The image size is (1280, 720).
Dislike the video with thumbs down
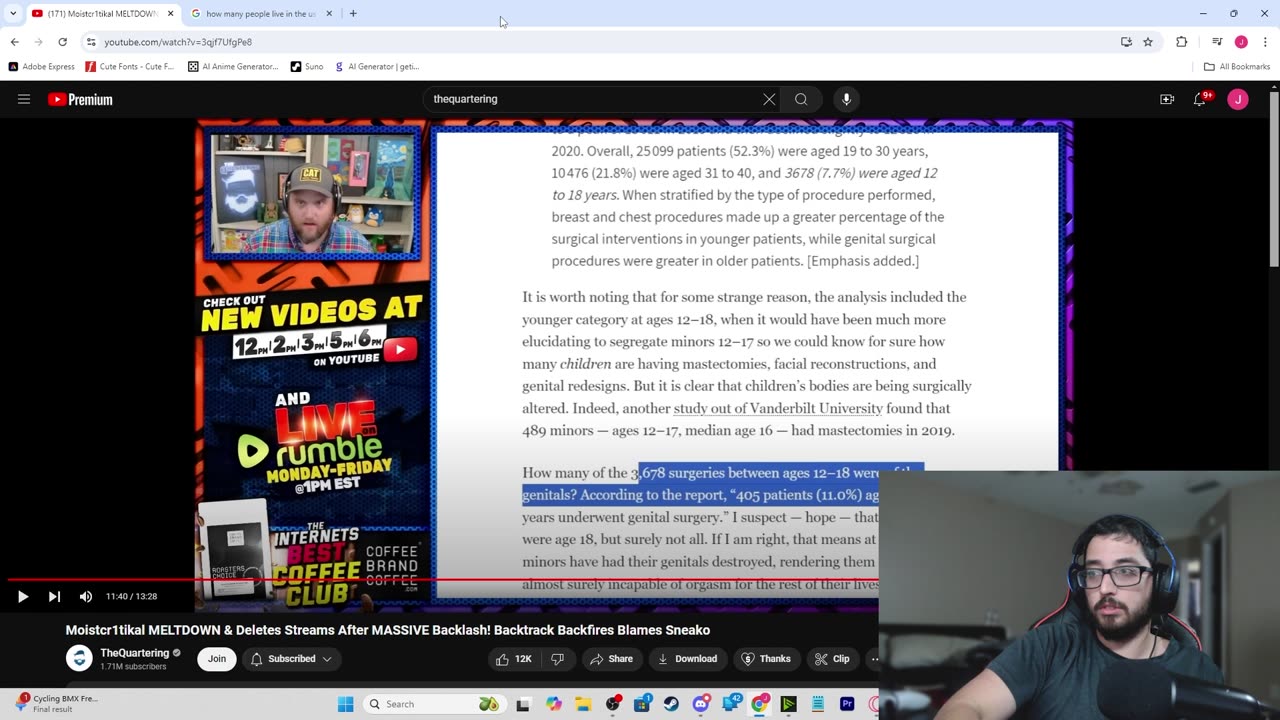point(558,659)
